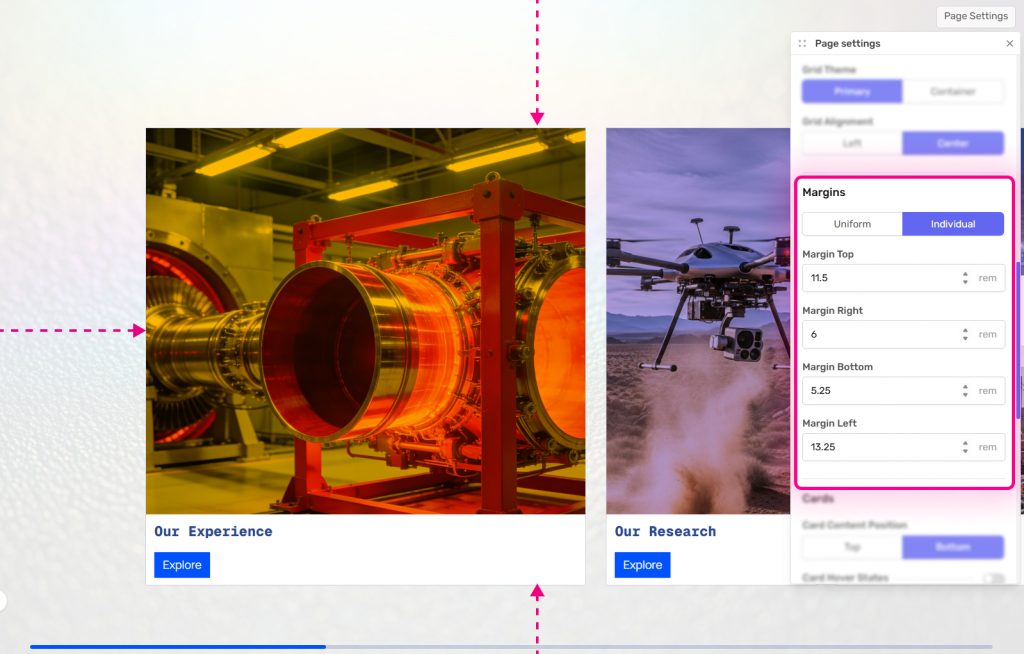The width and height of the screenshot is (1024, 654).
Task: Click the Margin Left value field
Action: point(880,447)
